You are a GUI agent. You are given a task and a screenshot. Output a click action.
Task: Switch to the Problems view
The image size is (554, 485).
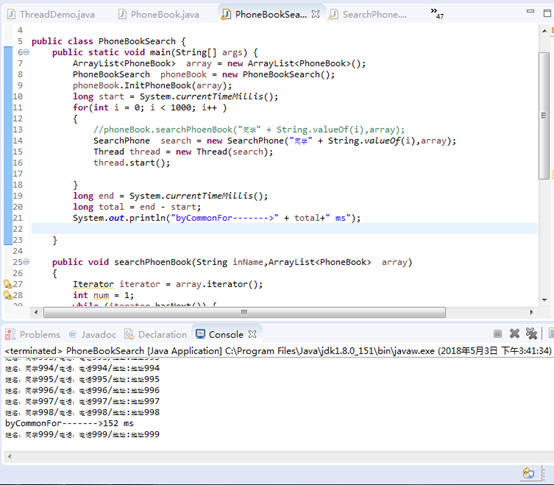[33, 334]
